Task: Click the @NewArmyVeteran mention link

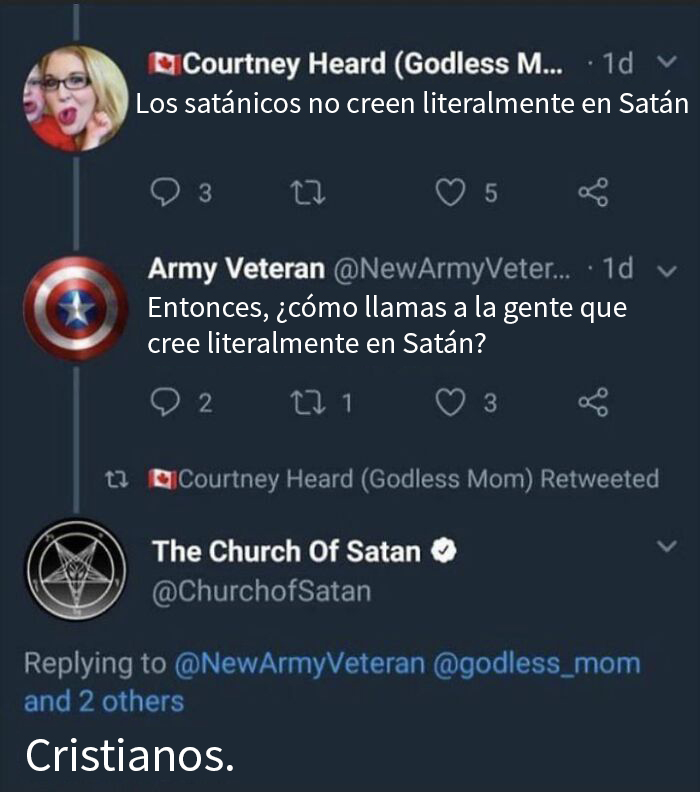Action: (299, 663)
